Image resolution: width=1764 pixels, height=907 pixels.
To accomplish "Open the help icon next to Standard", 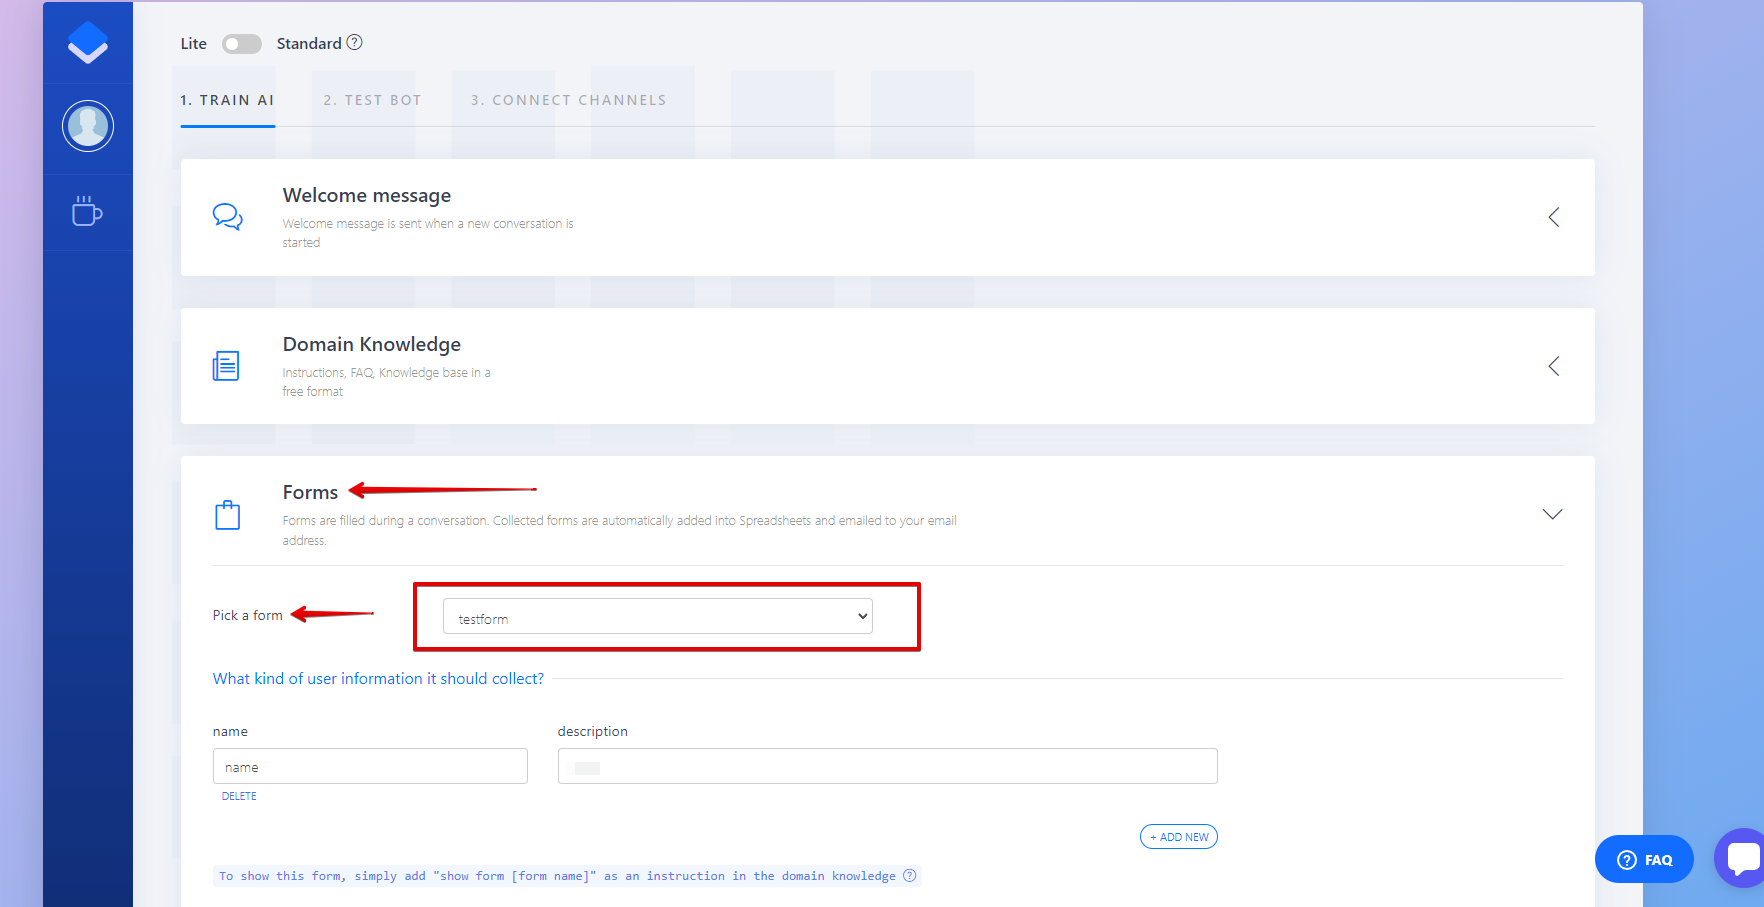I will [355, 43].
